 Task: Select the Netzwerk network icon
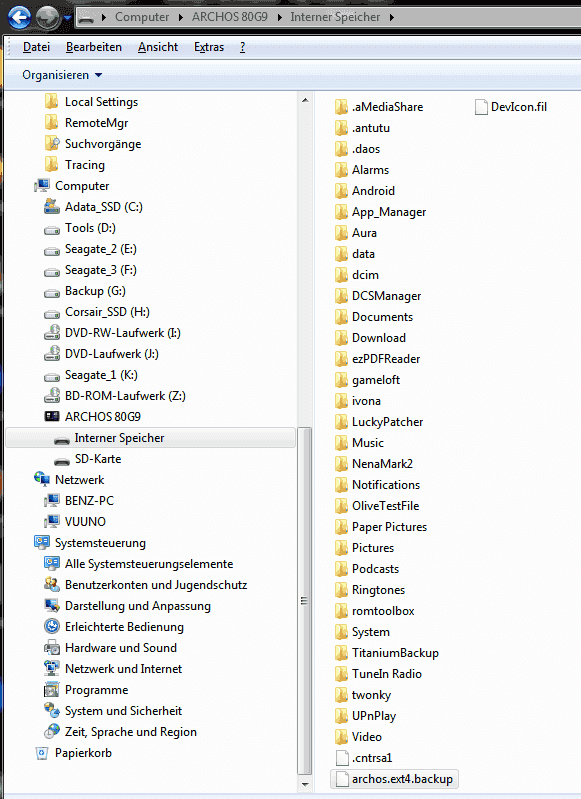coord(42,480)
